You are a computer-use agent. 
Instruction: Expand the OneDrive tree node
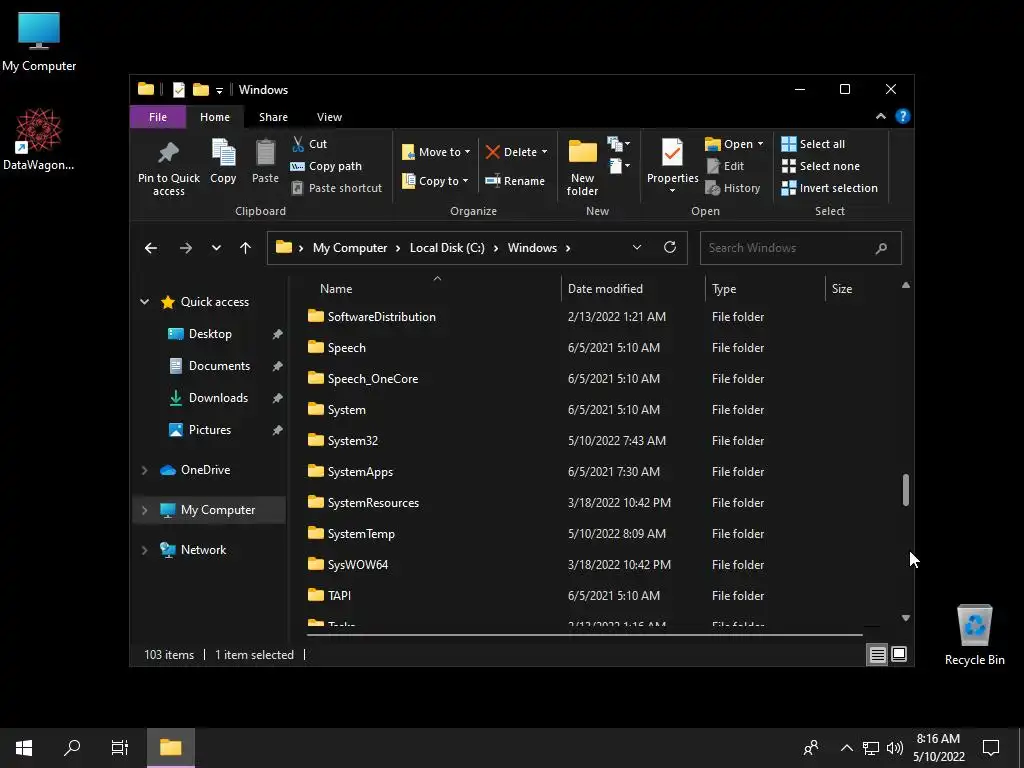[144, 470]
